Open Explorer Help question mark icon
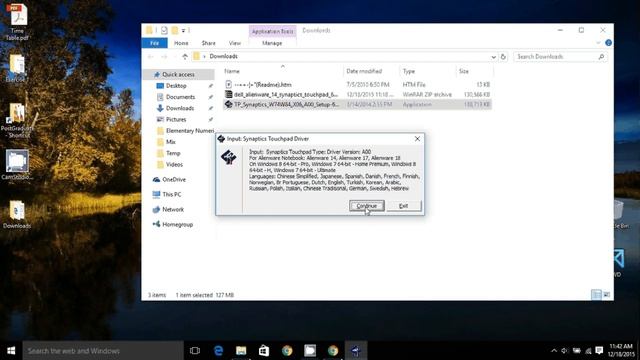640x360 pixels. click(x=608, y=43)
